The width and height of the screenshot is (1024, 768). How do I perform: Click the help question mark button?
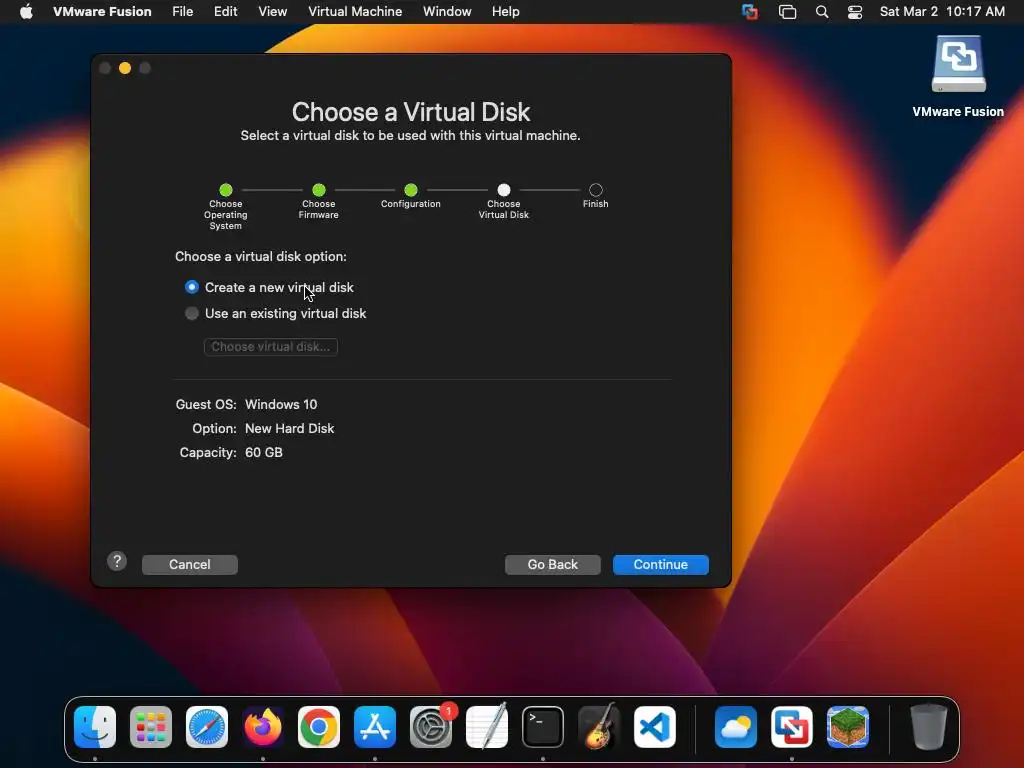click(x=117, y=561)
